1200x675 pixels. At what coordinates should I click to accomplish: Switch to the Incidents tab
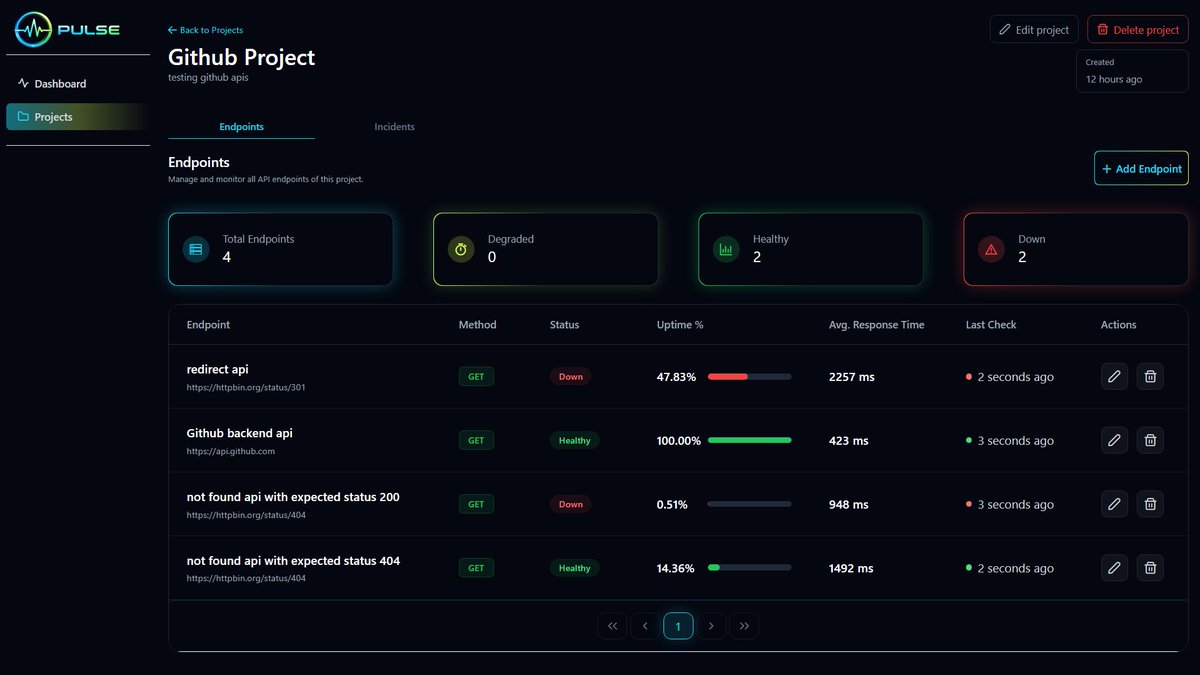click(394, 127)
